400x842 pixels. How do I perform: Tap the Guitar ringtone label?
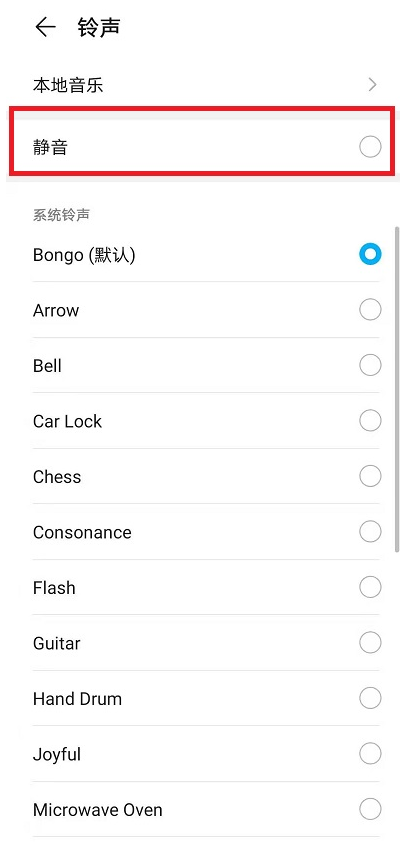(x=56, y=643)
